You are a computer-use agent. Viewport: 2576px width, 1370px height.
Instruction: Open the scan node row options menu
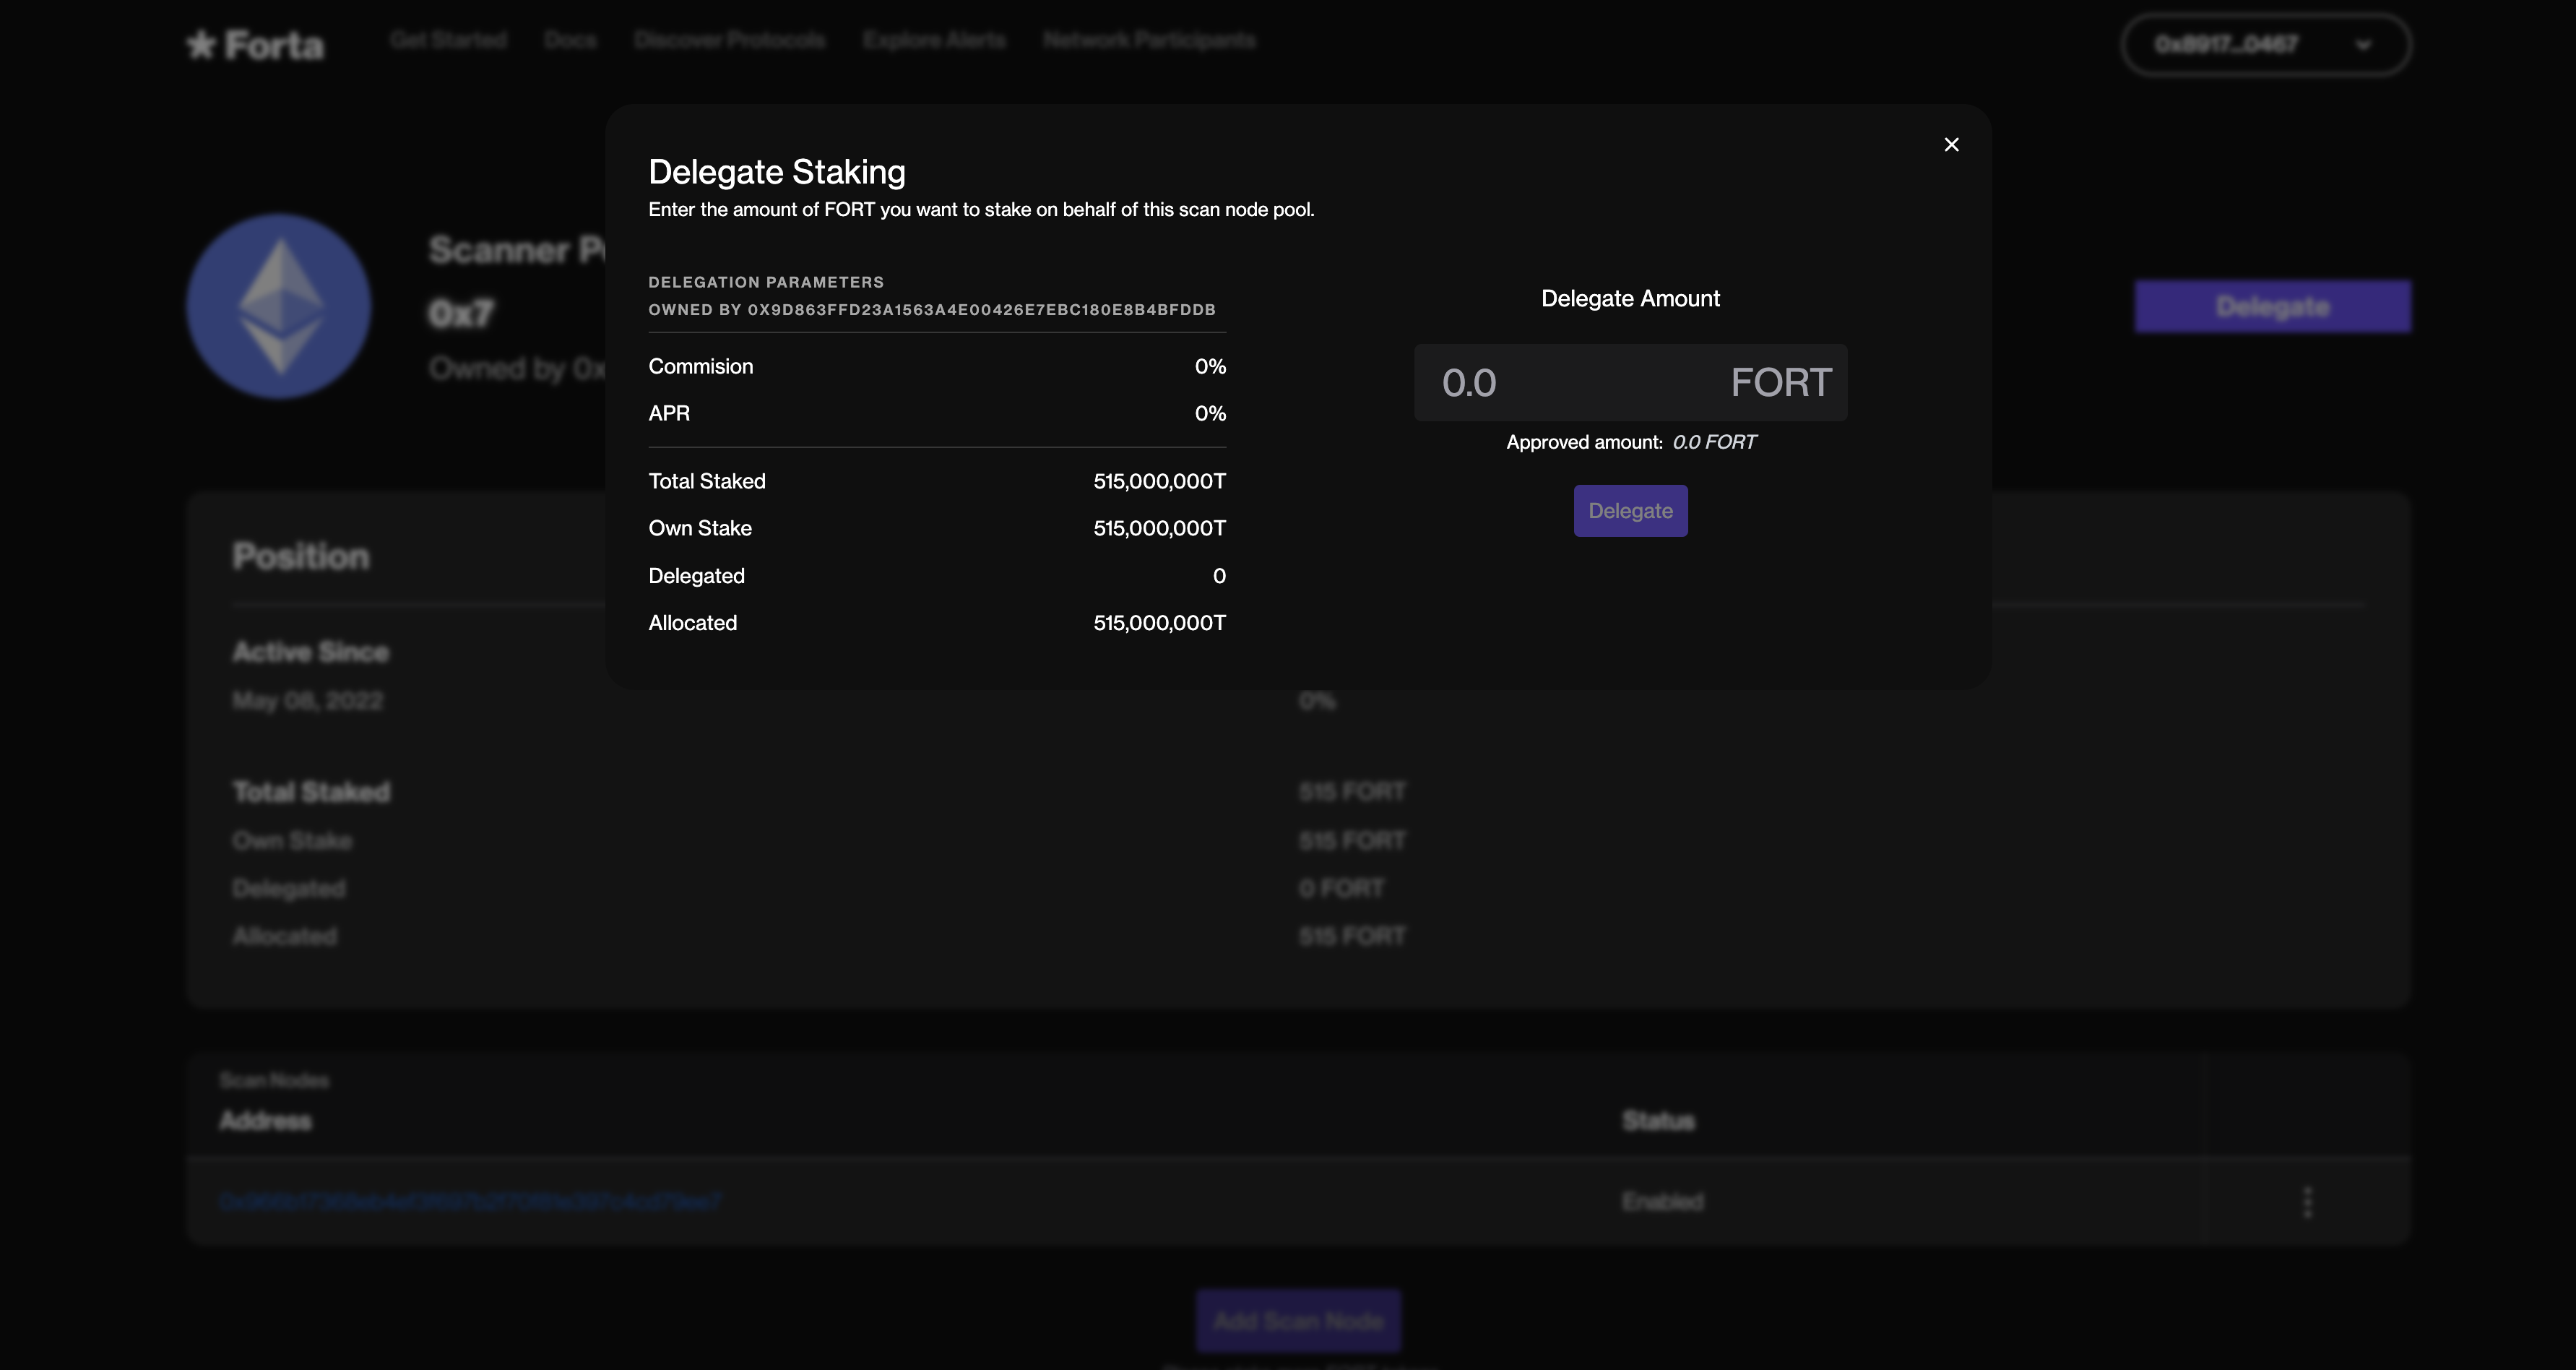pos(2308,1202)
